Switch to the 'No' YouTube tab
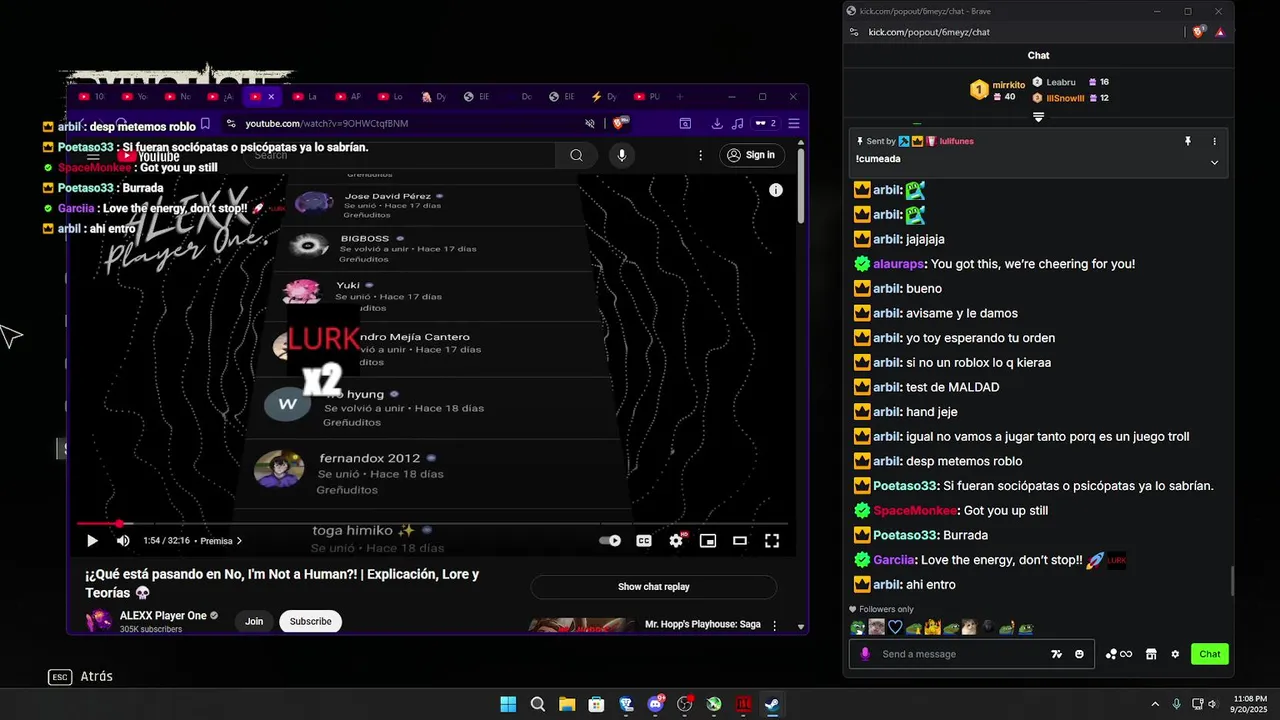Image resolution: width=1280 pixels, height=720 pixels. (x=177, y=97)
